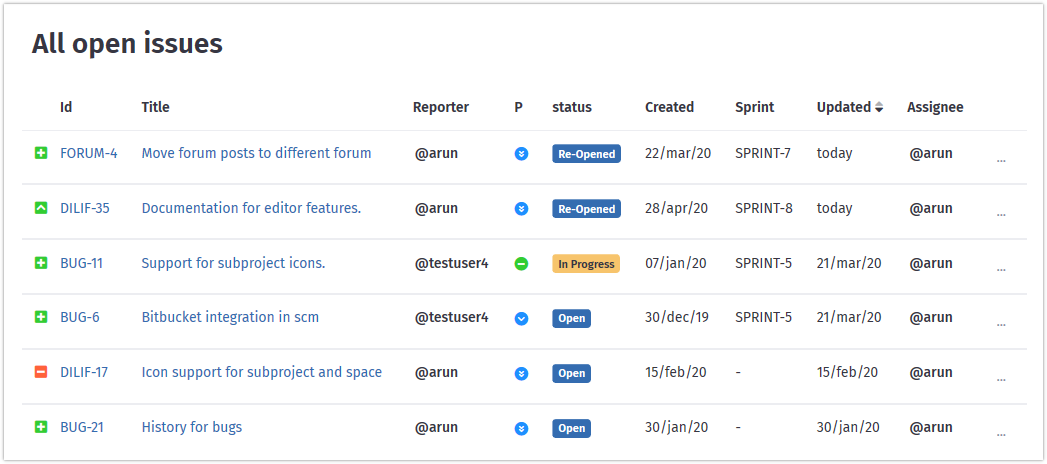Open issue link FORUM-4

click(x=88, y=153)
